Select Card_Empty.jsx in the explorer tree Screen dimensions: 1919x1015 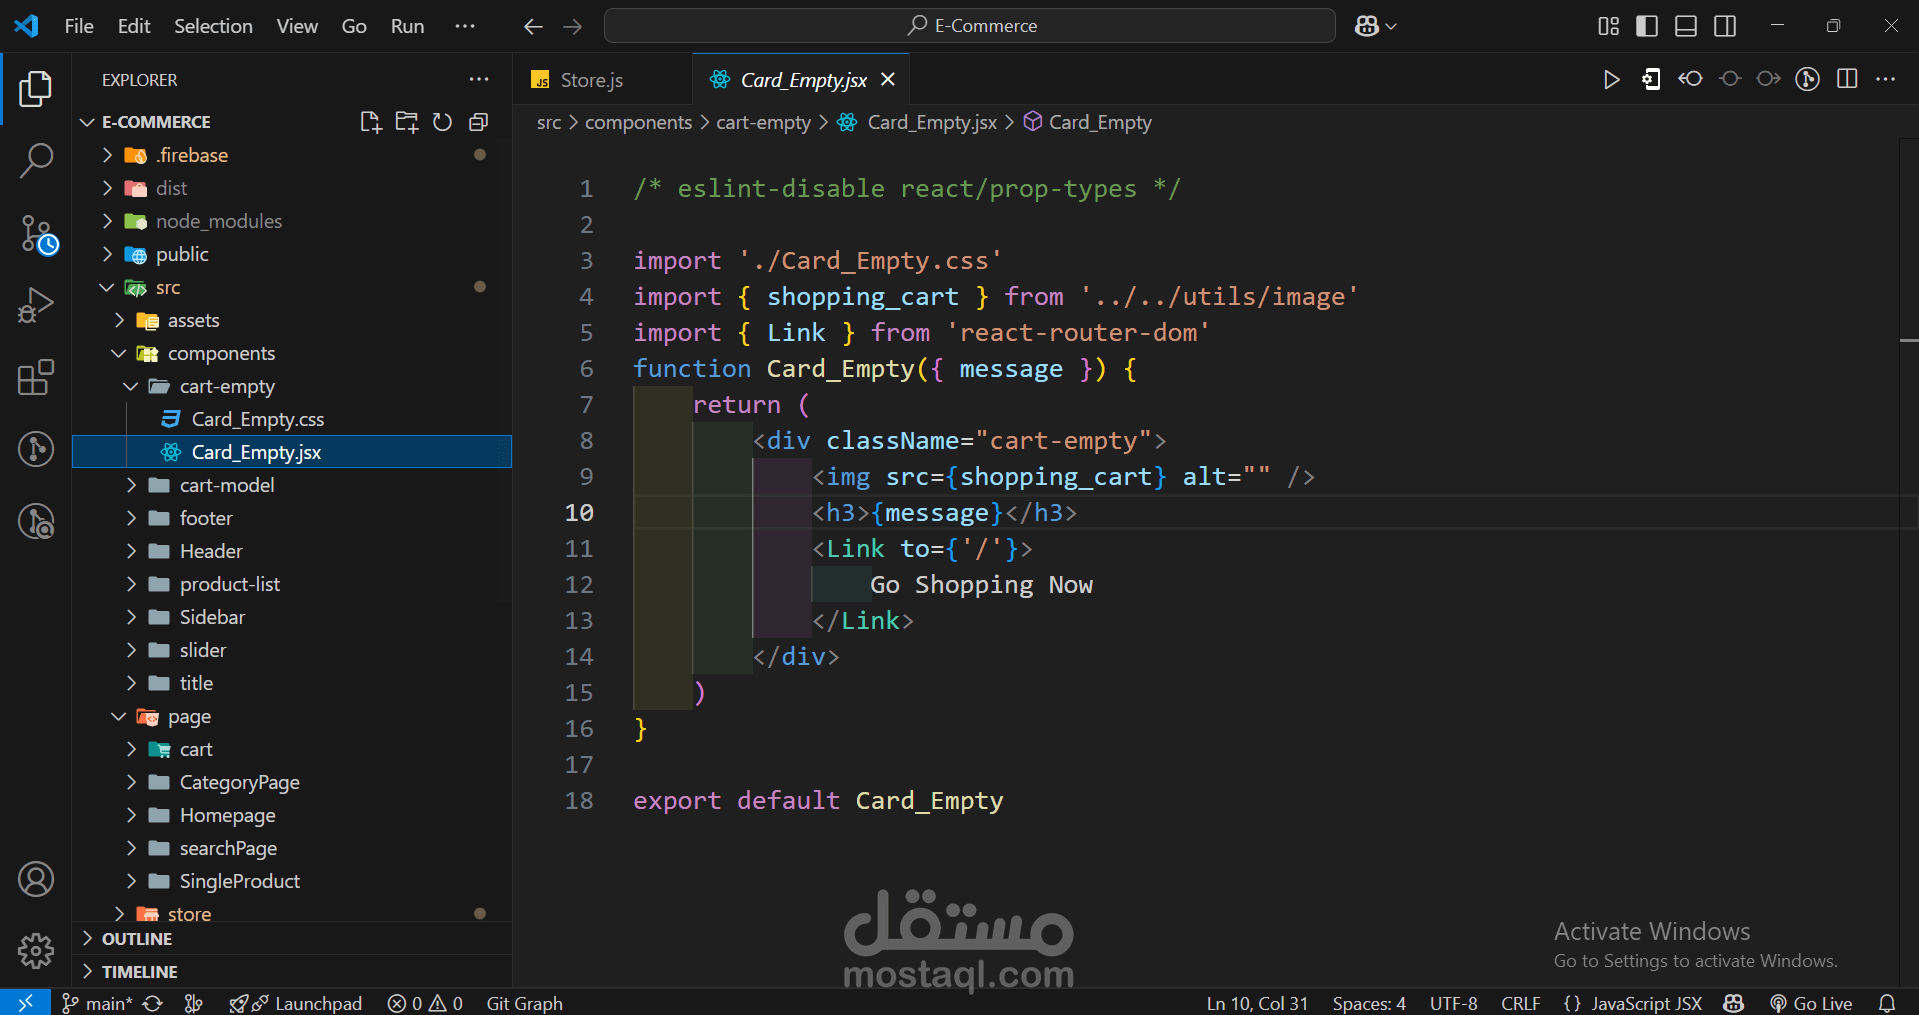(292, 452)
